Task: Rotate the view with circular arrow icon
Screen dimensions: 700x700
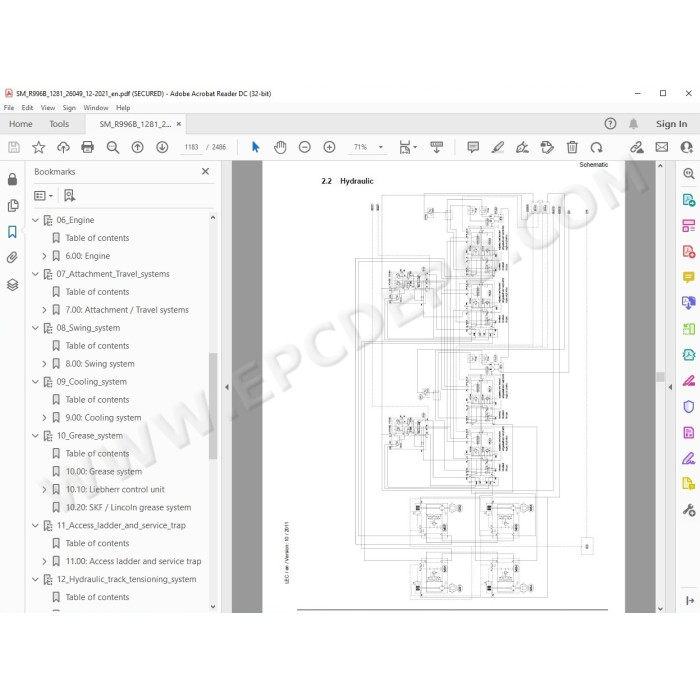Action: tap(596, 147)
